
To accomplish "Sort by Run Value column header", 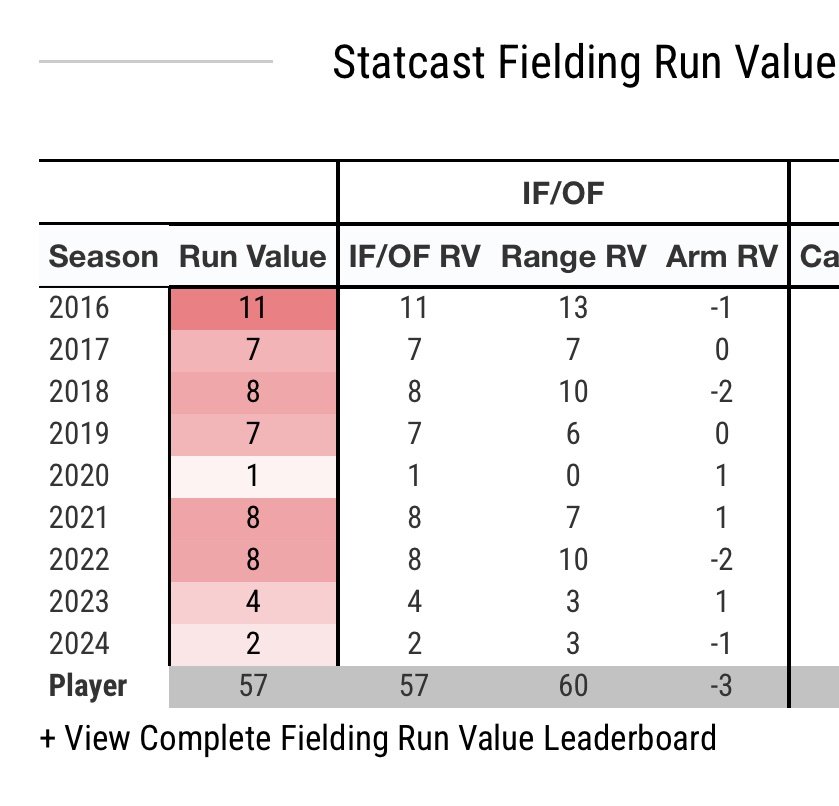I will click(253, 257).
